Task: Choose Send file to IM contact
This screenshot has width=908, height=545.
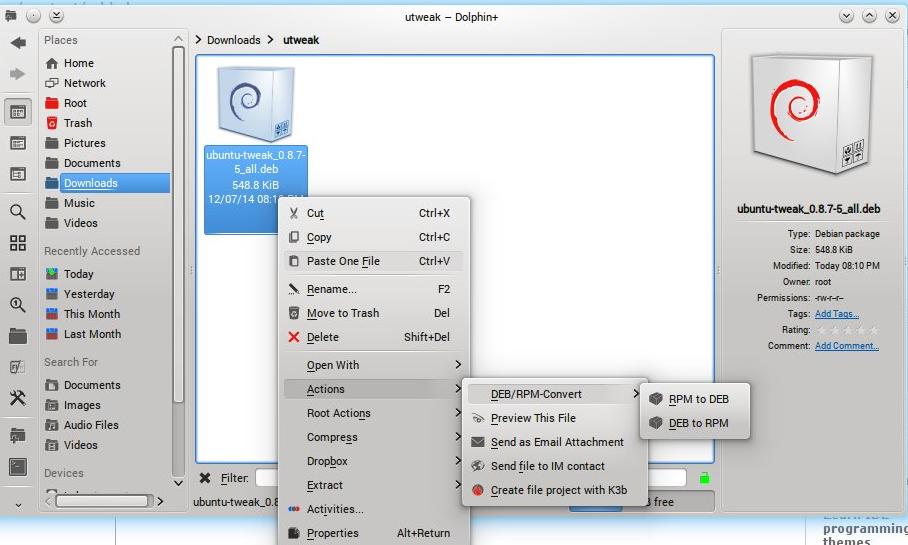Action: point(554,466)
